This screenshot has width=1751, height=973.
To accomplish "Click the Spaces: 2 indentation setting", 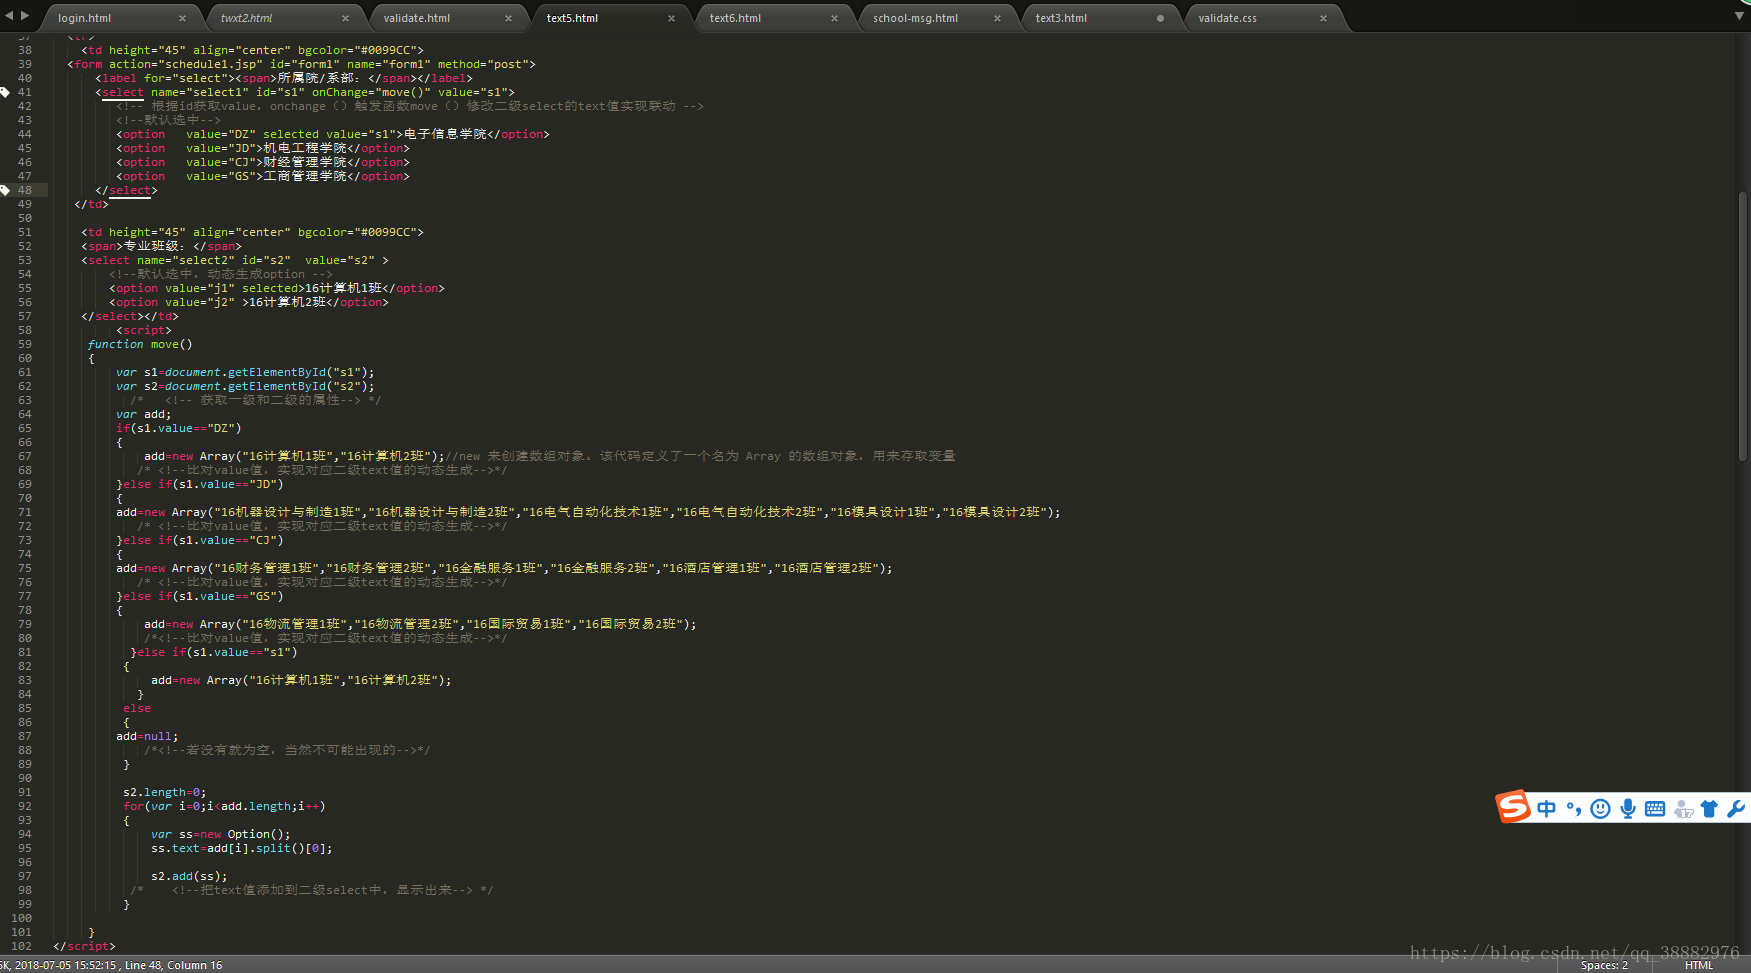I will 1604,965.
